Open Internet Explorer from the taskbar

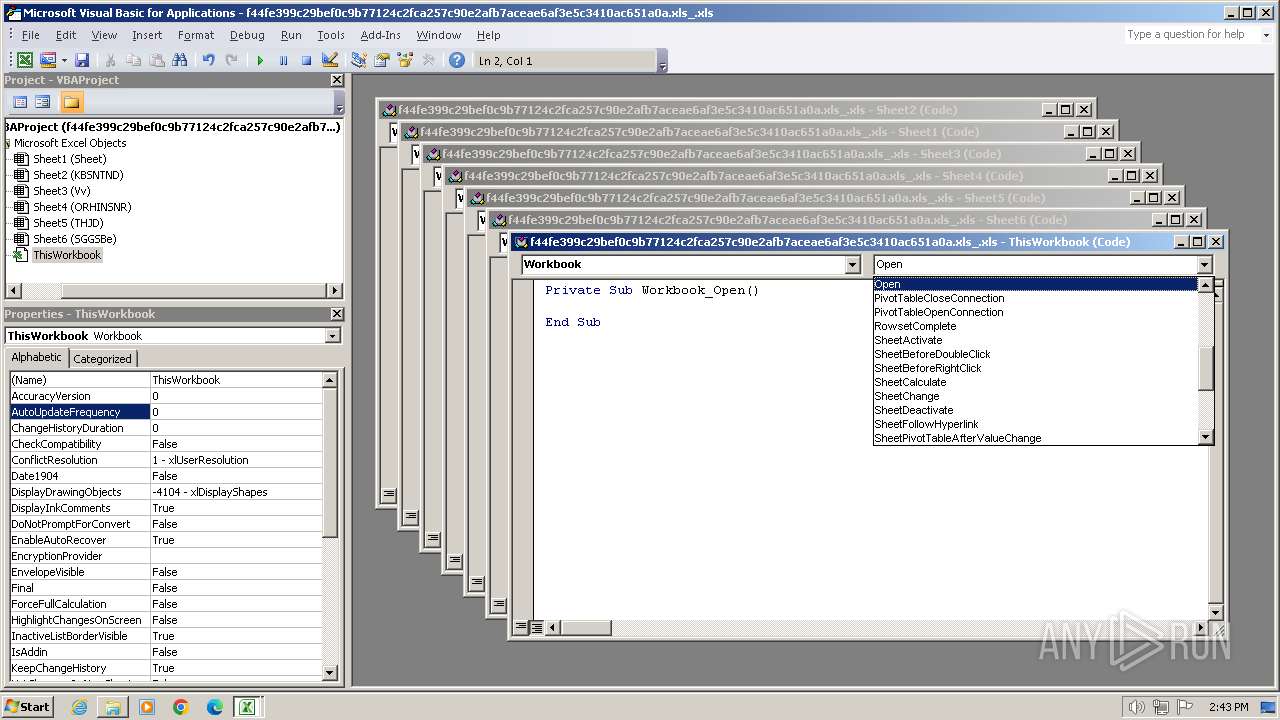point(79,707)
